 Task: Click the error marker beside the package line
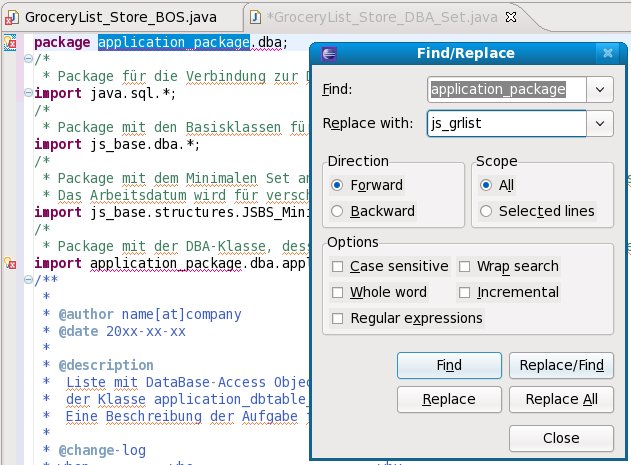10,43
